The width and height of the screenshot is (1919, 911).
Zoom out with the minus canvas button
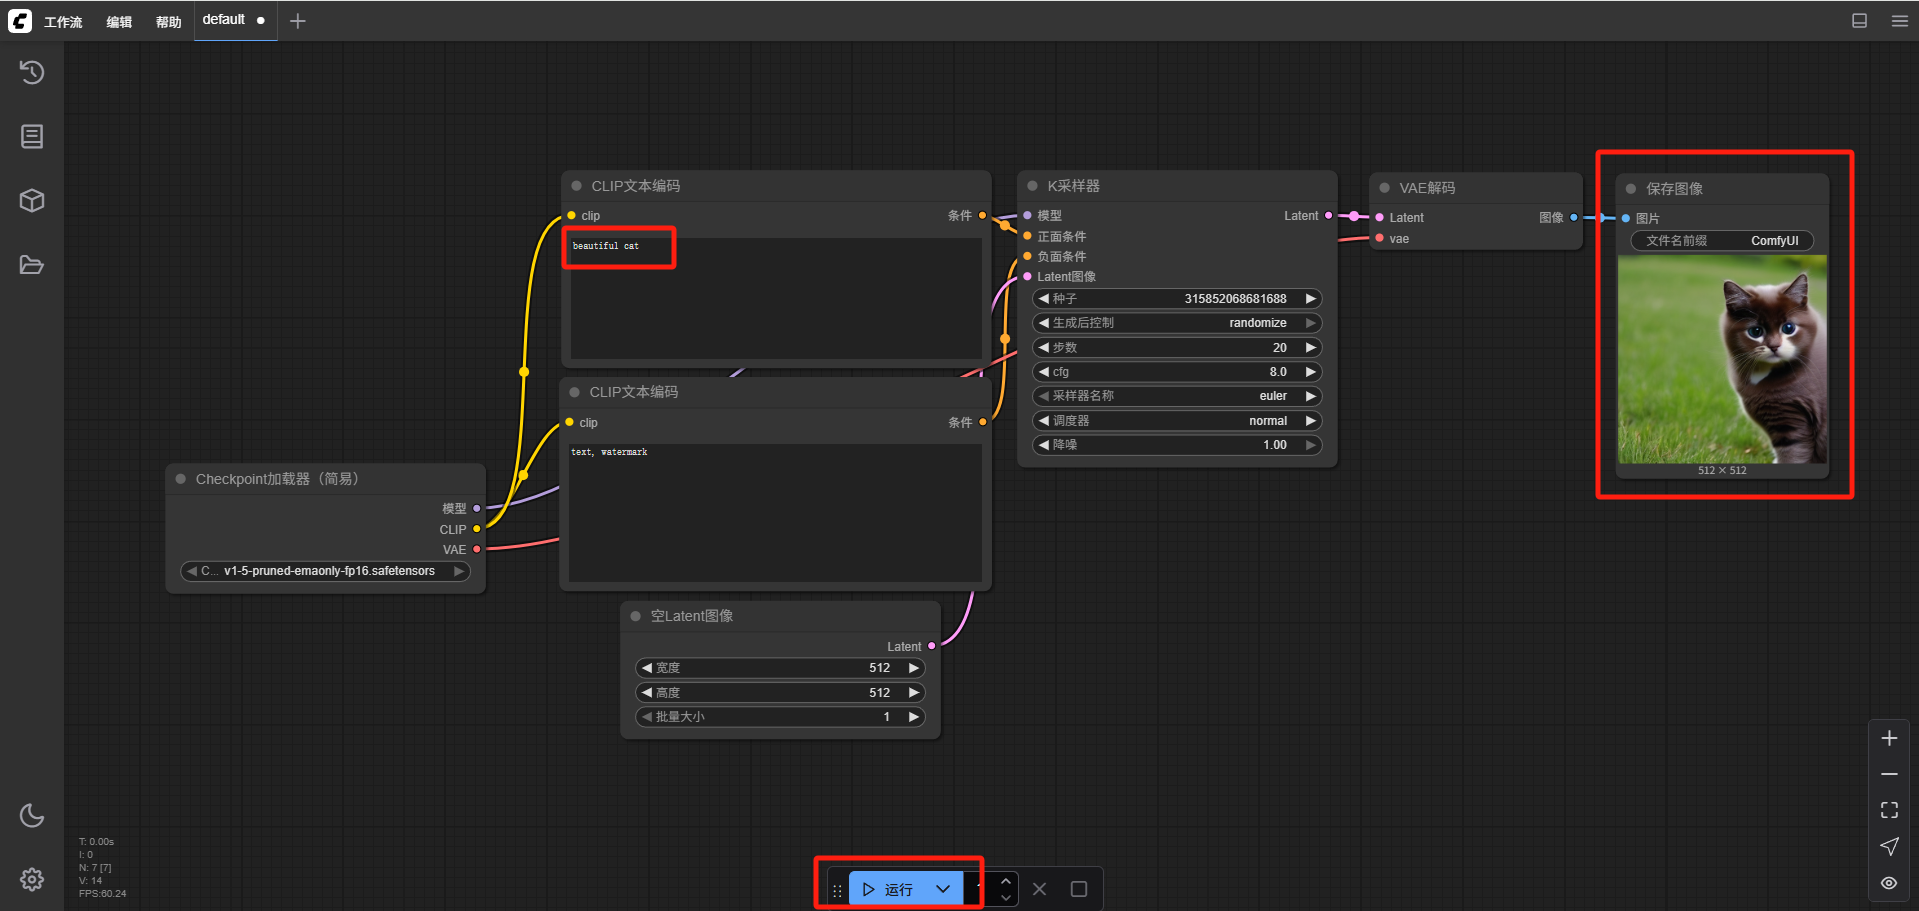1889,774
